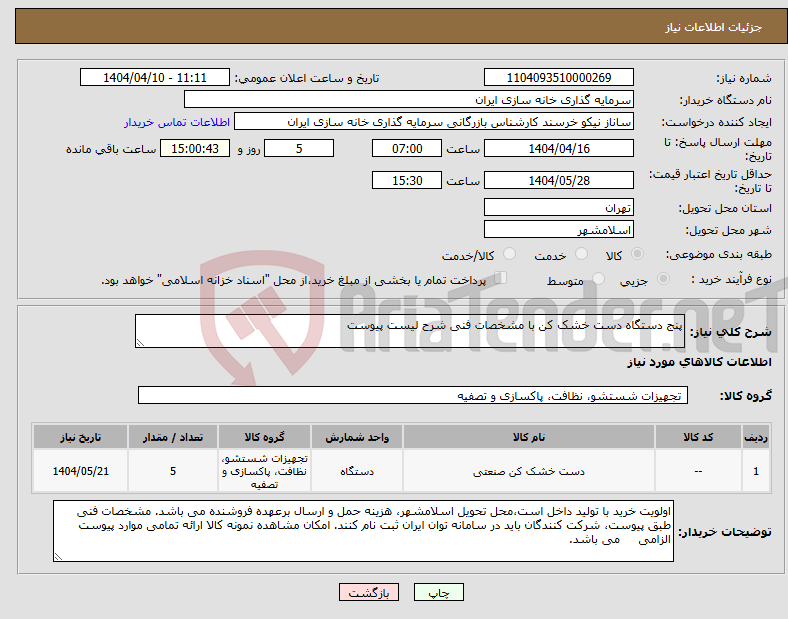Image resolution: width=788 pixels, height=619 pixels.
Task: Click the گروه کالا field تجهیزات شستشو
Action: [x=413, y=395]
